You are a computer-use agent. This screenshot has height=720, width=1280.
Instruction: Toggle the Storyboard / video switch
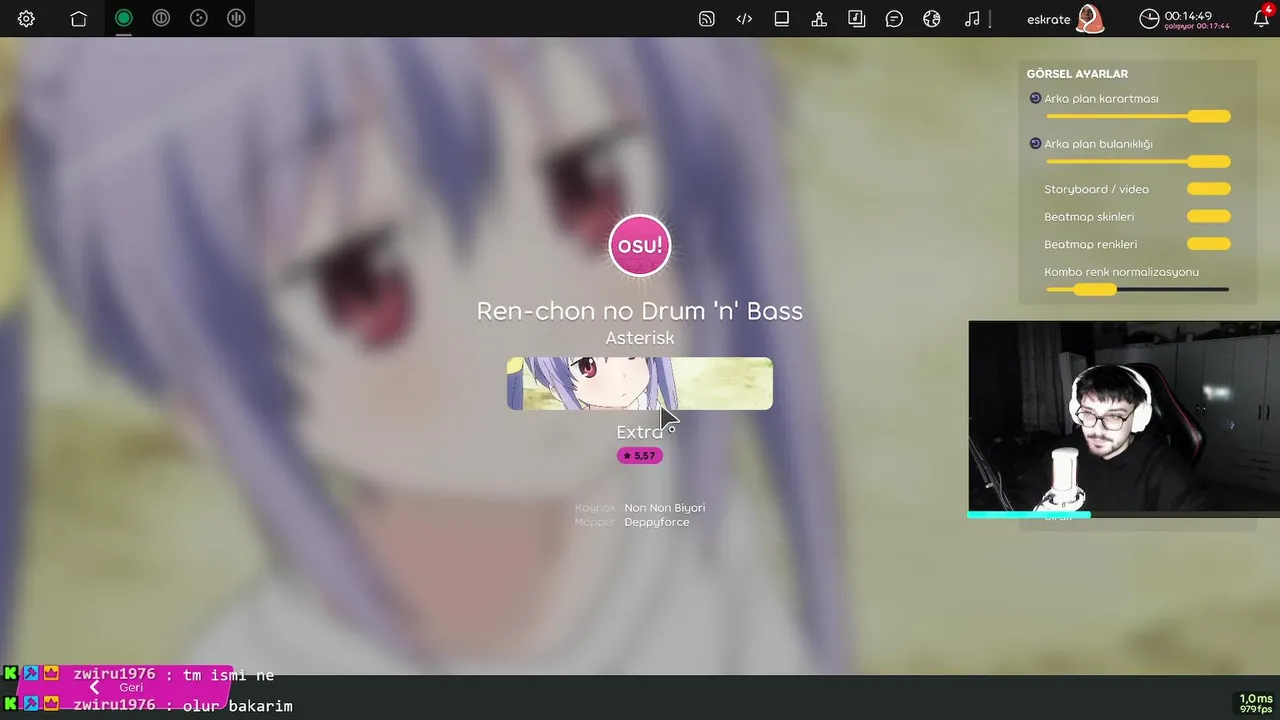tap(1208, 189)
